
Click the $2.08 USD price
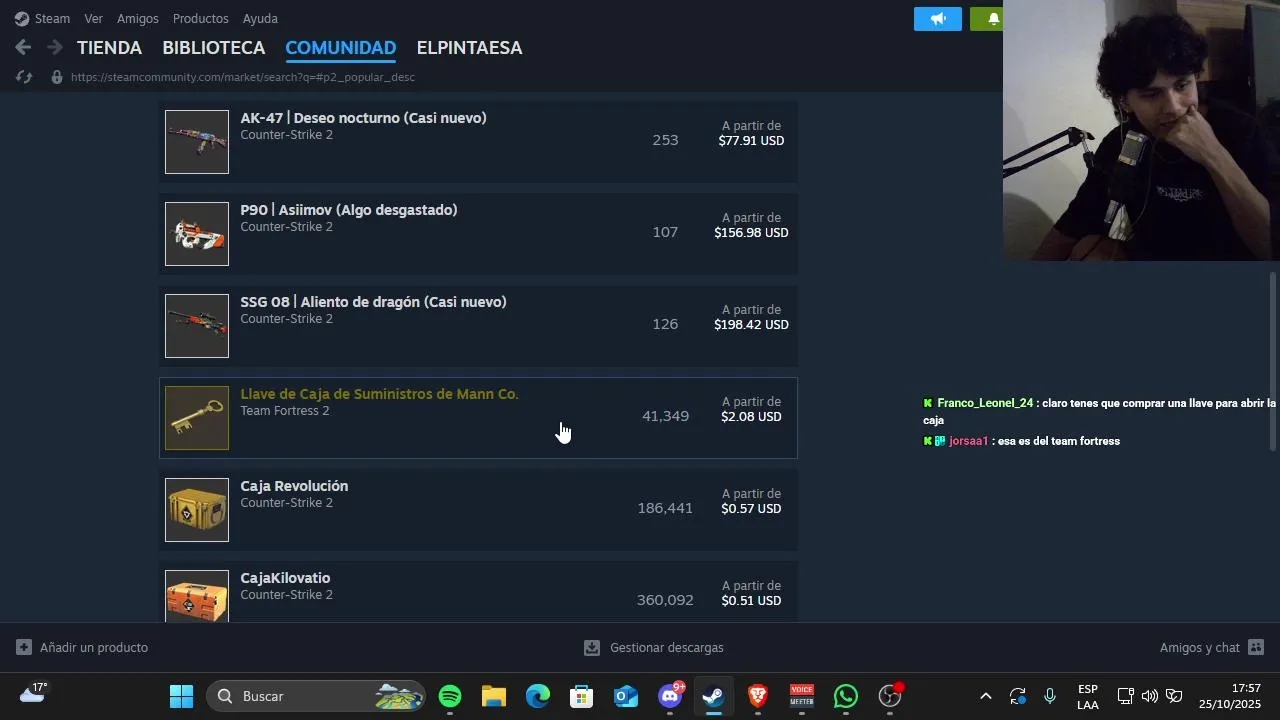(751, 417)
